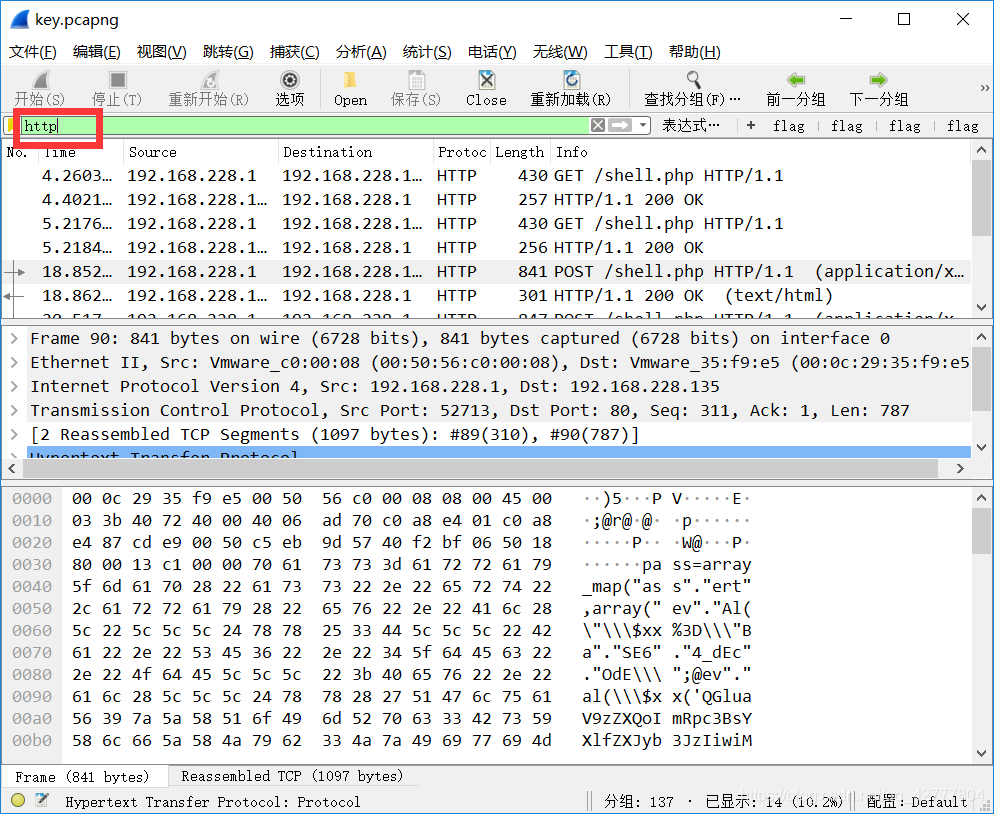Sort by the Source column header

tap(200, 152)
